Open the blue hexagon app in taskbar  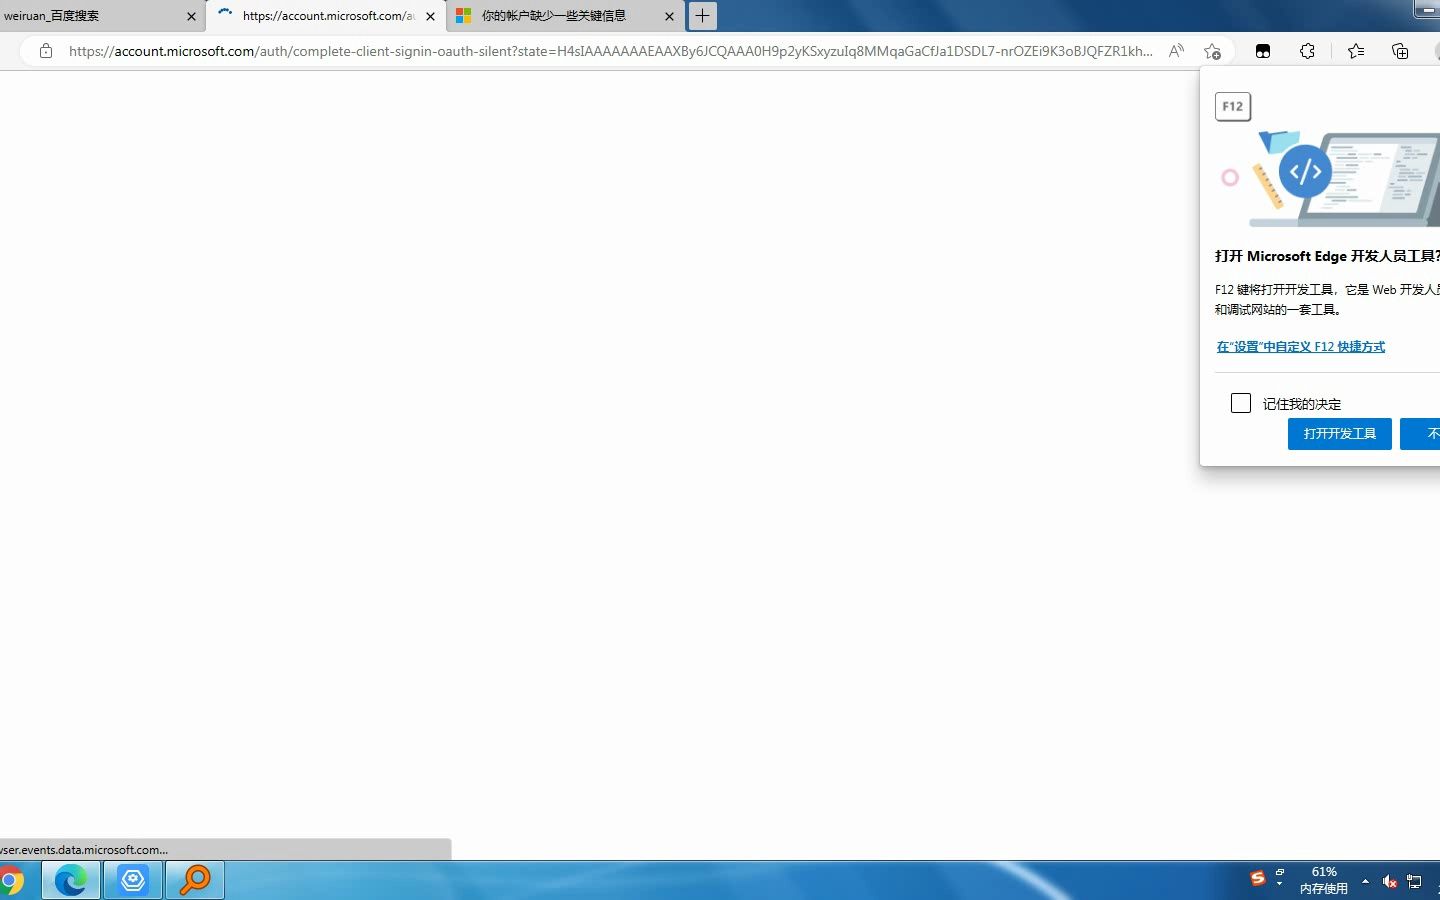(133, 881)
